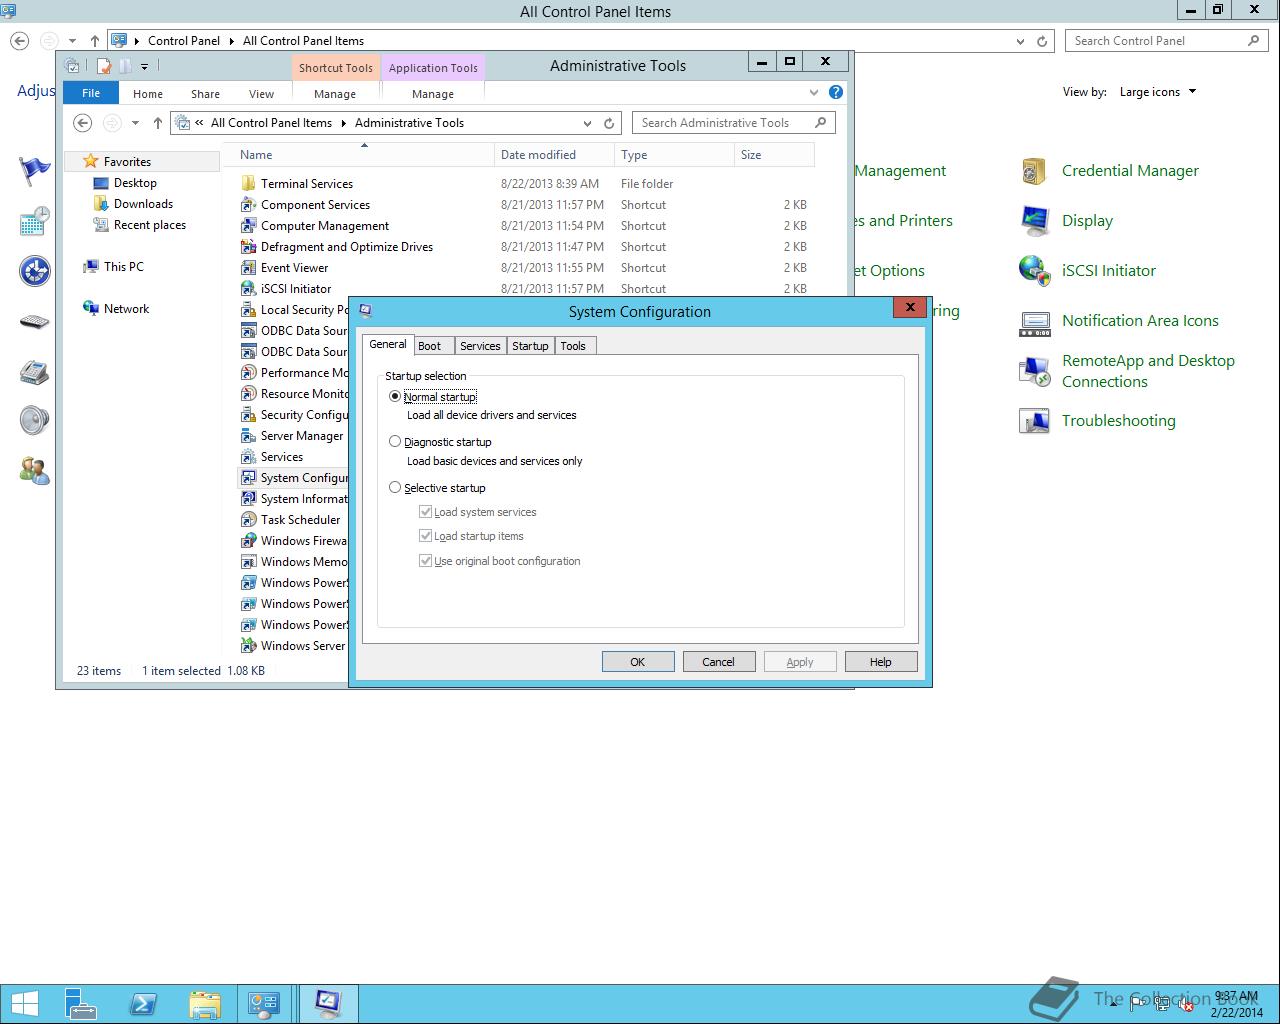Open the Share ribbon tab
Image resolution: width=1280 pixels, height=1024 pixels.
205,93
